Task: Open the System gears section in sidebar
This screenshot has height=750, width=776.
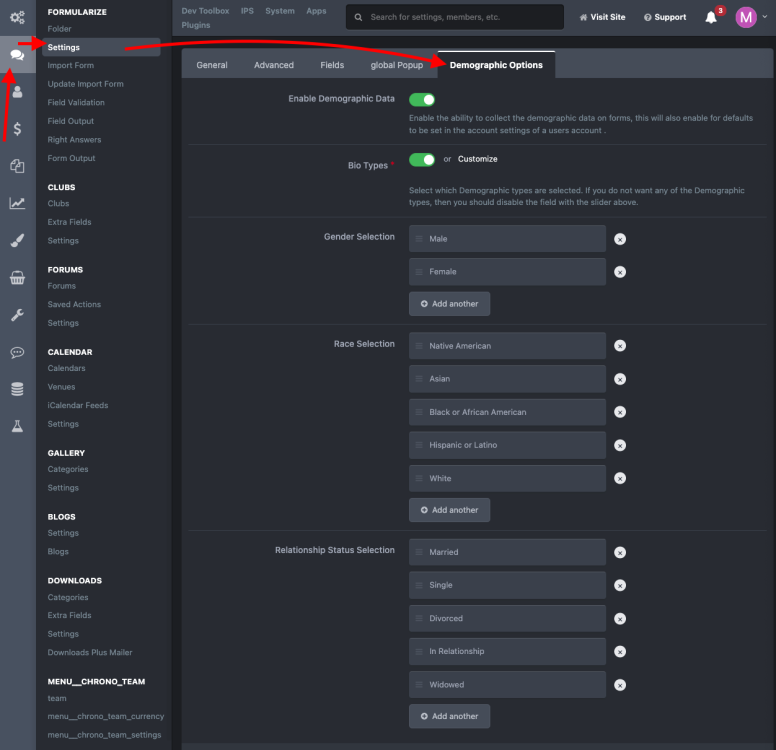Action: 17,17
